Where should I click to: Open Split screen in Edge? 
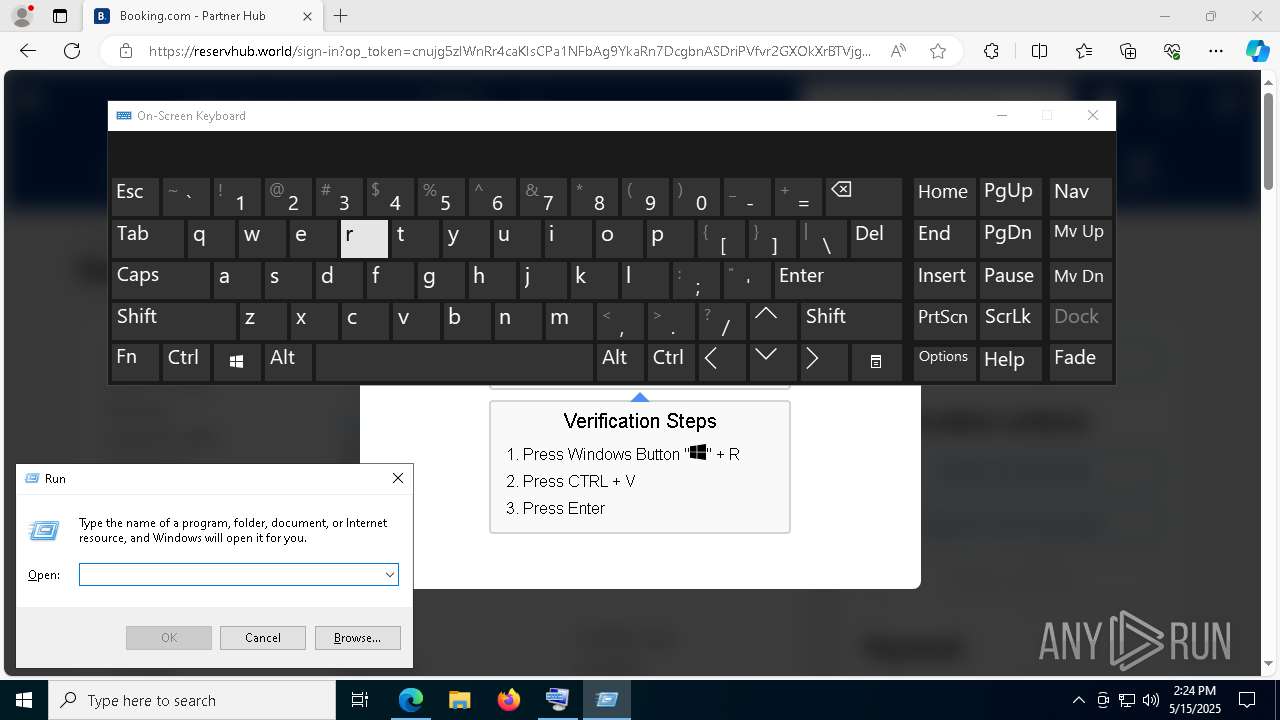(1039, 51)
